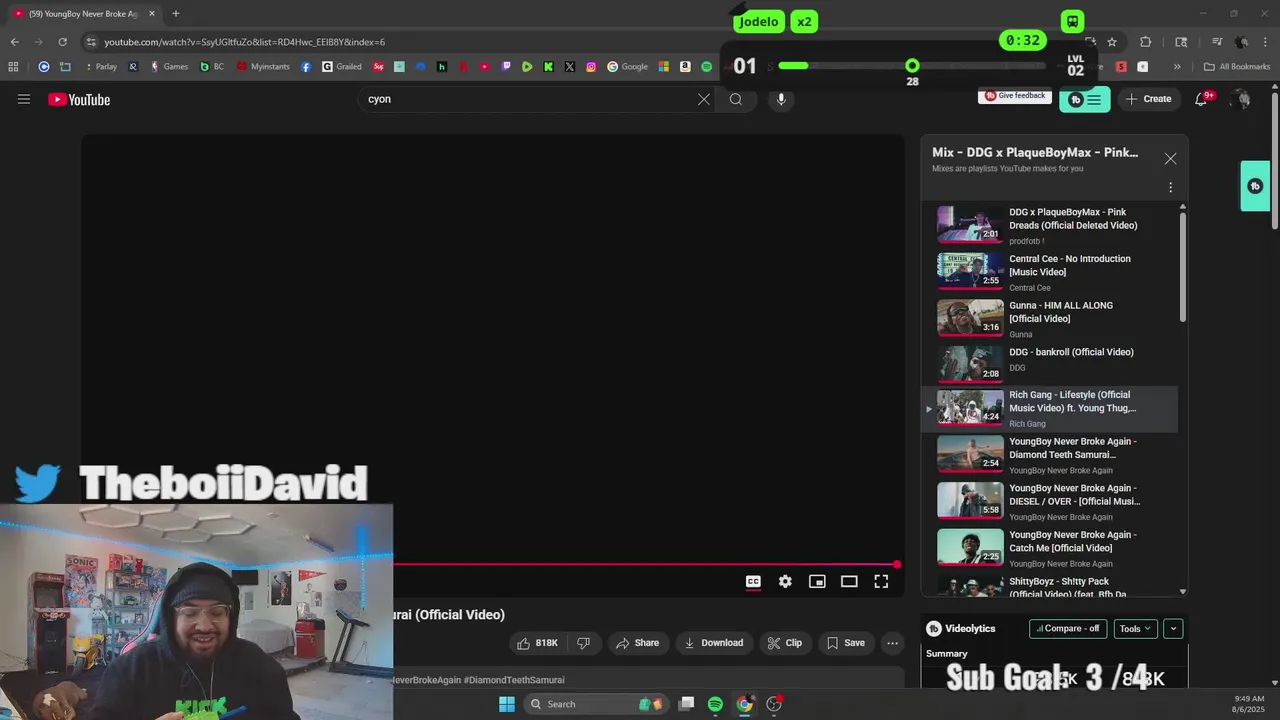Open the Google bookmark
The image size is (1280, 720).
point(628,67)
